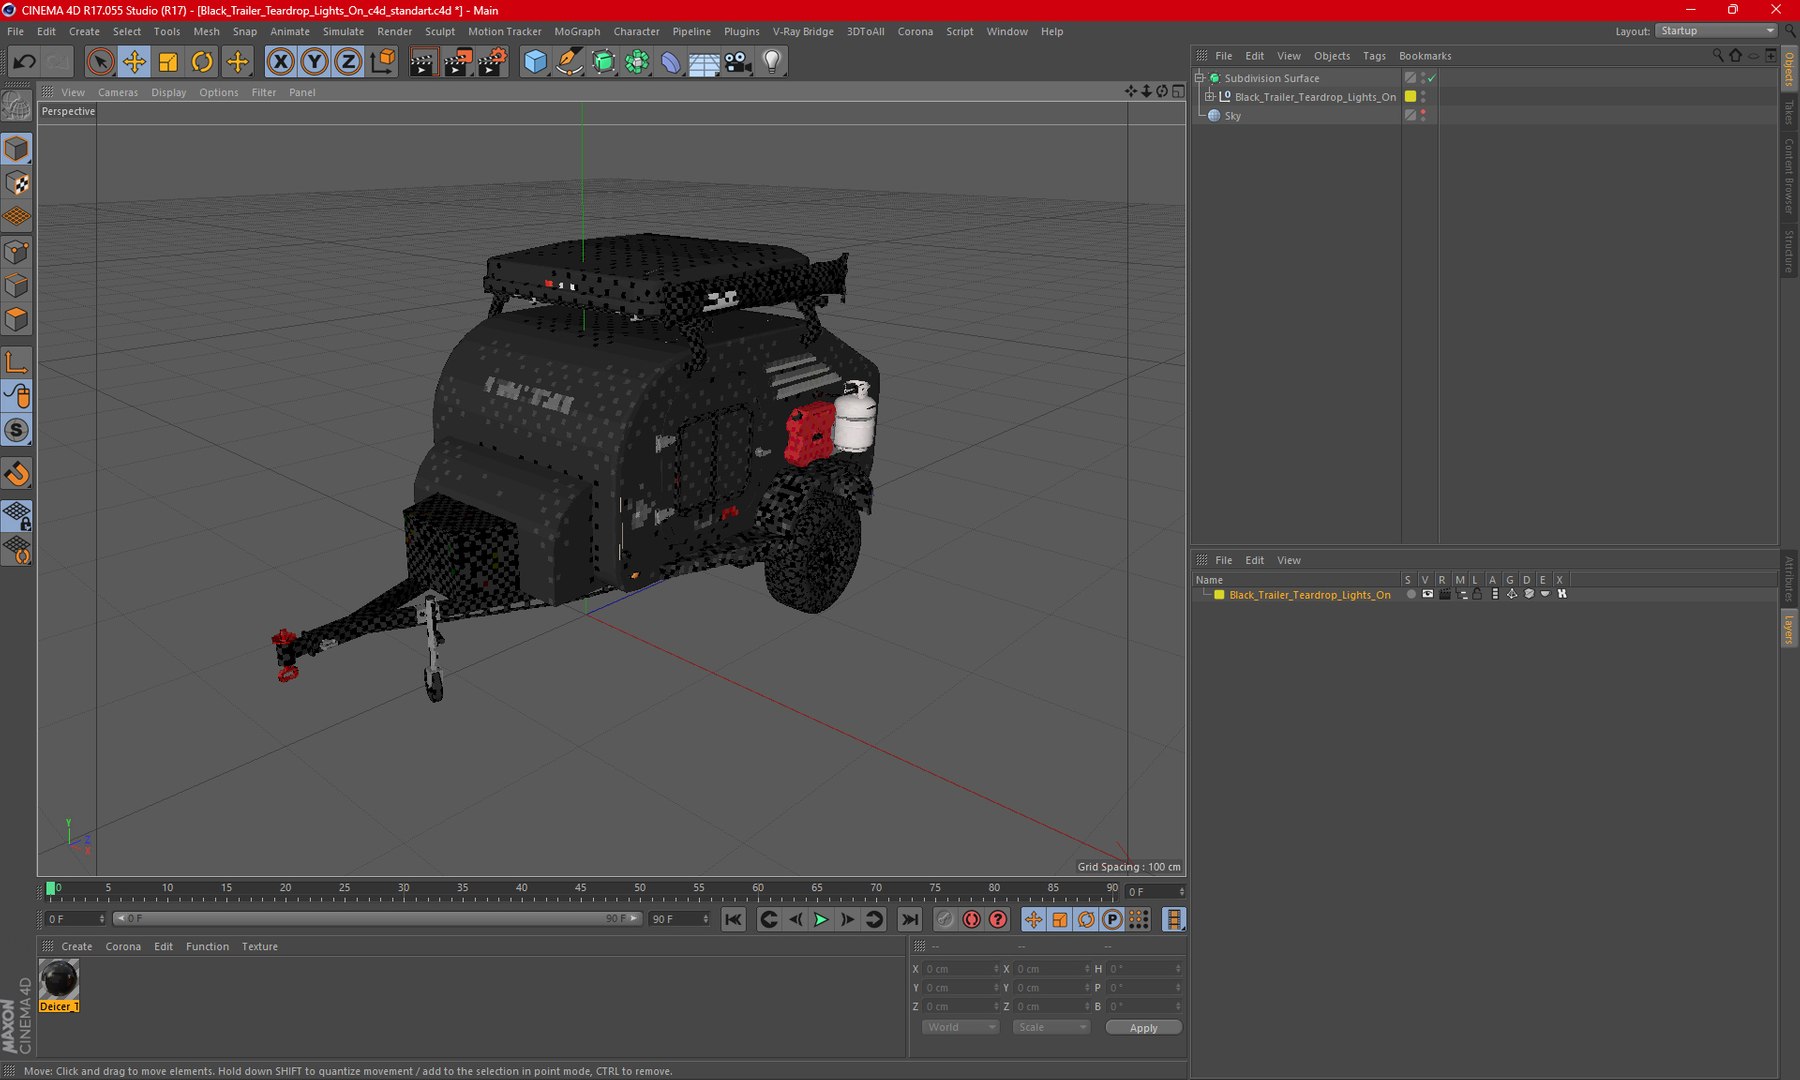Open Edit Render Settings icon

492,62
